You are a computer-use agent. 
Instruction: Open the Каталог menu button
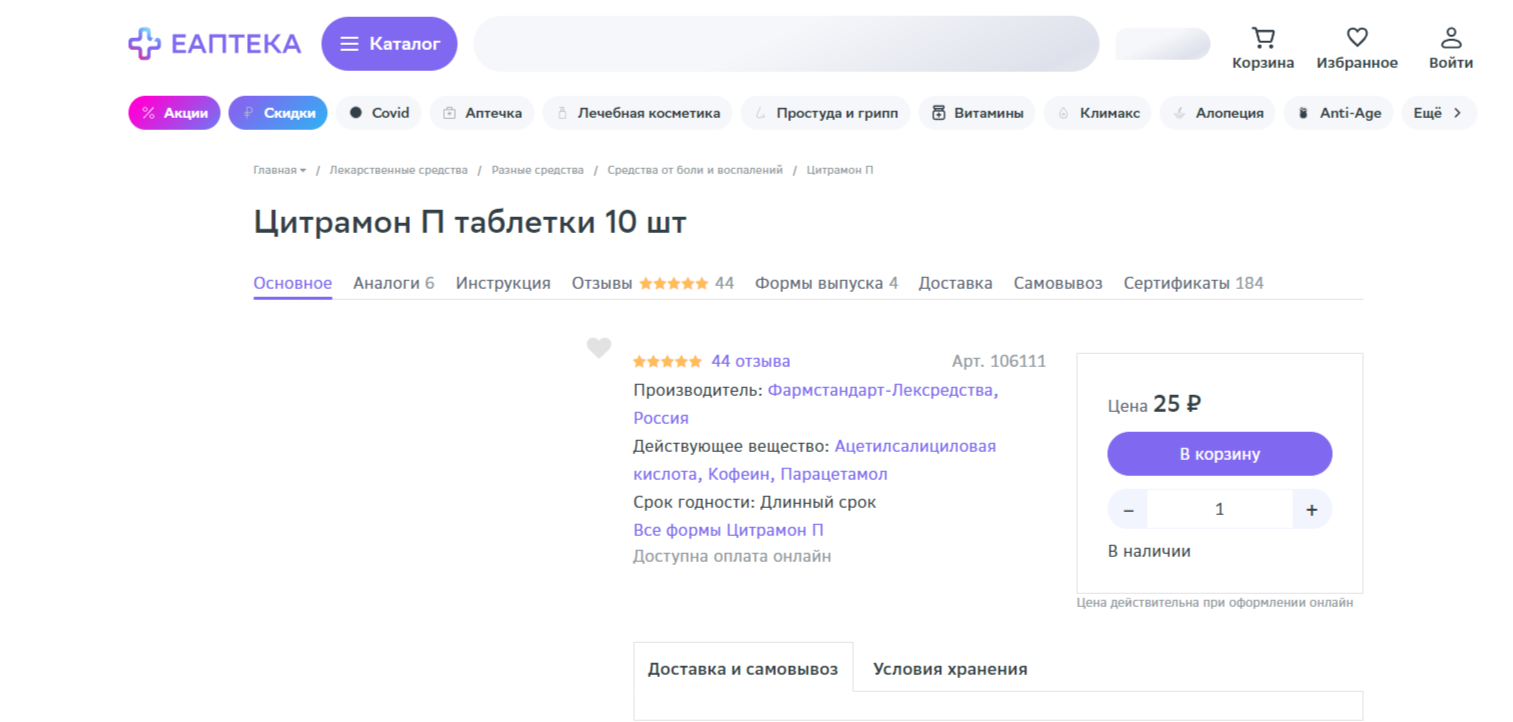click(389, 44)
